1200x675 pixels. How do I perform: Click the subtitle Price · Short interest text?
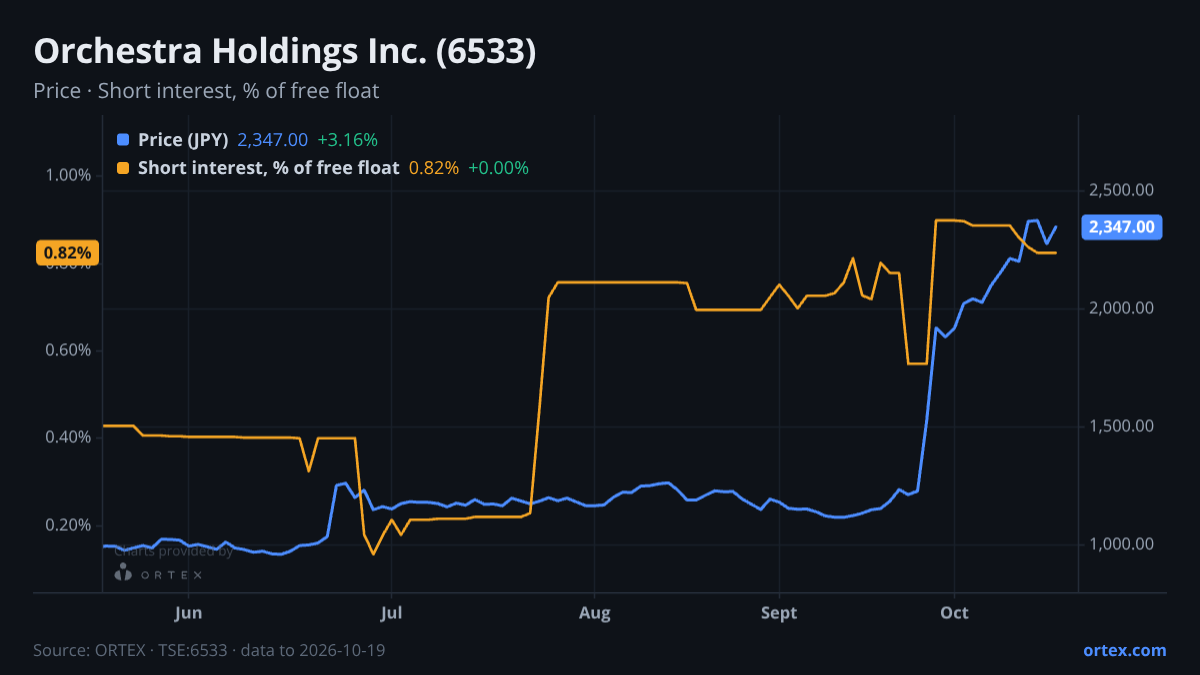point(206,91)
